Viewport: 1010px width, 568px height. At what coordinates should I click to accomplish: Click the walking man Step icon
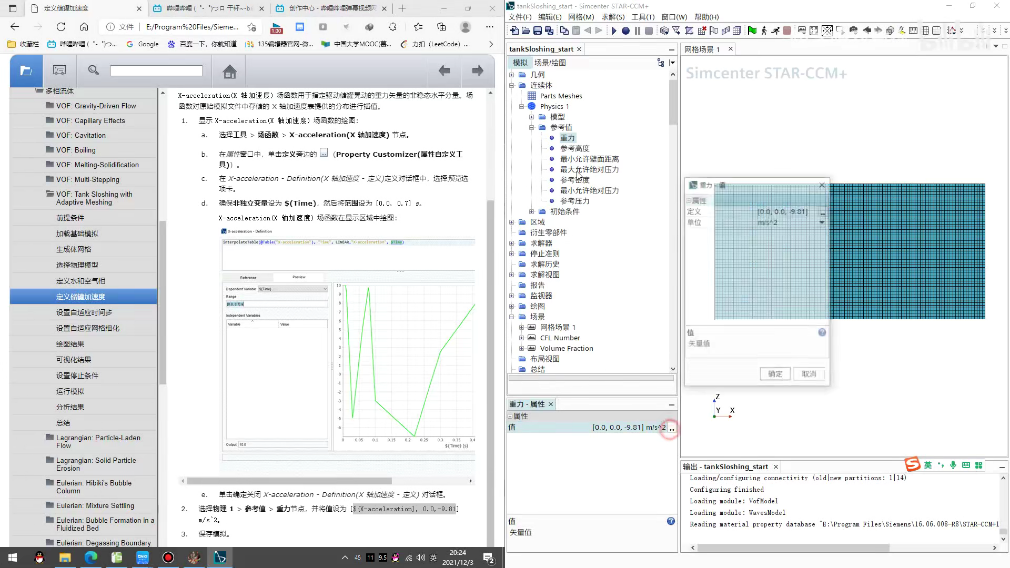(x=764, y=30)
